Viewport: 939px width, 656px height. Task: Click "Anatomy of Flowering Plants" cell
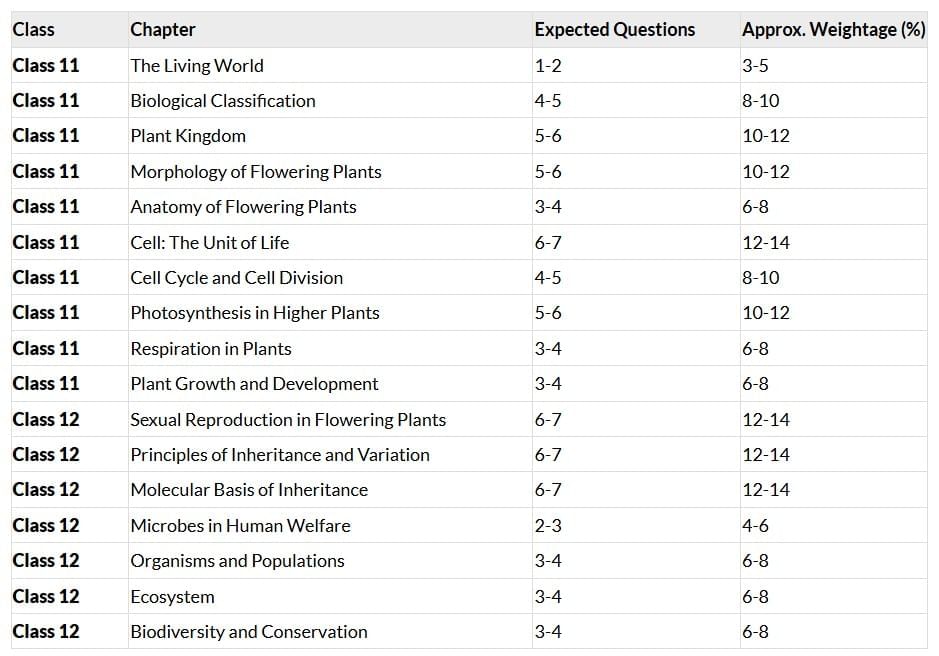click(243, 207)
